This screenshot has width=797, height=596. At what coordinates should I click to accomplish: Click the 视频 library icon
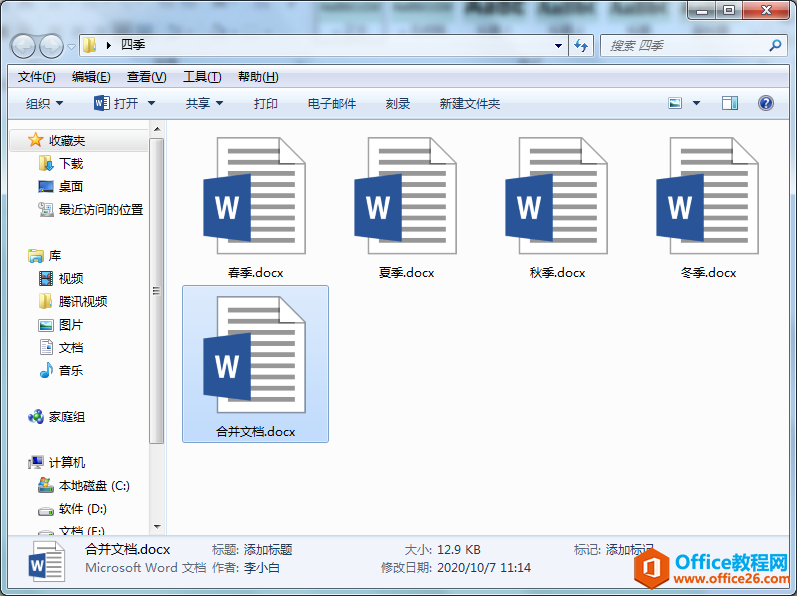(46, 278)
